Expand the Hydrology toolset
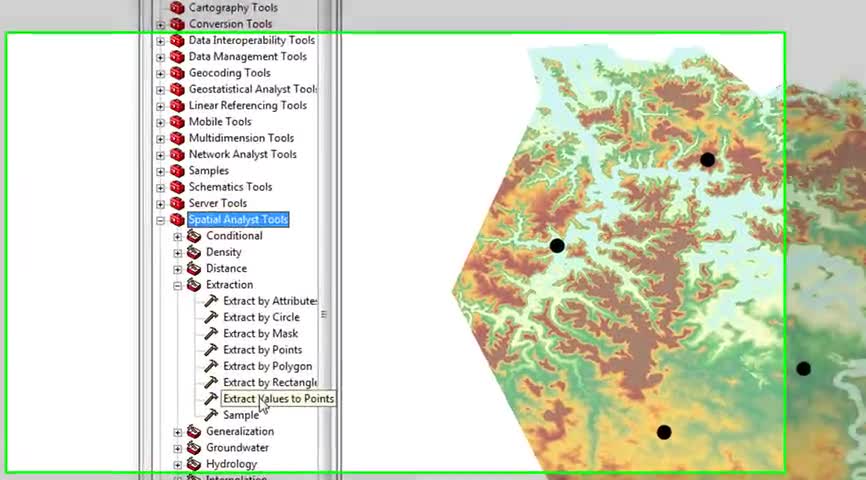Screen dimensions: 866x480 (x=177, y=465)
